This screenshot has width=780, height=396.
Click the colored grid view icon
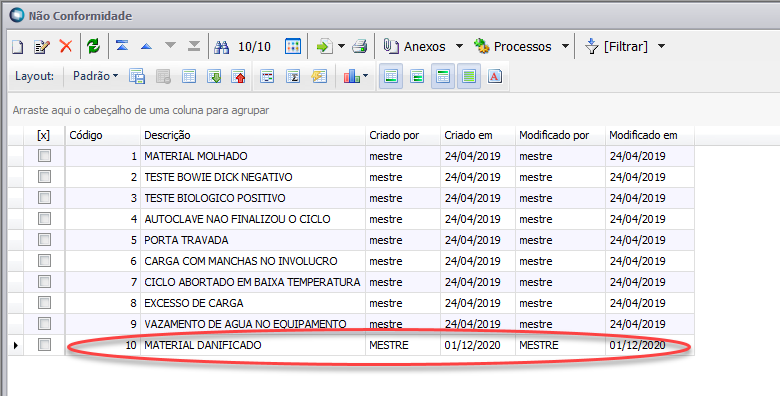(x=293, y=46)
